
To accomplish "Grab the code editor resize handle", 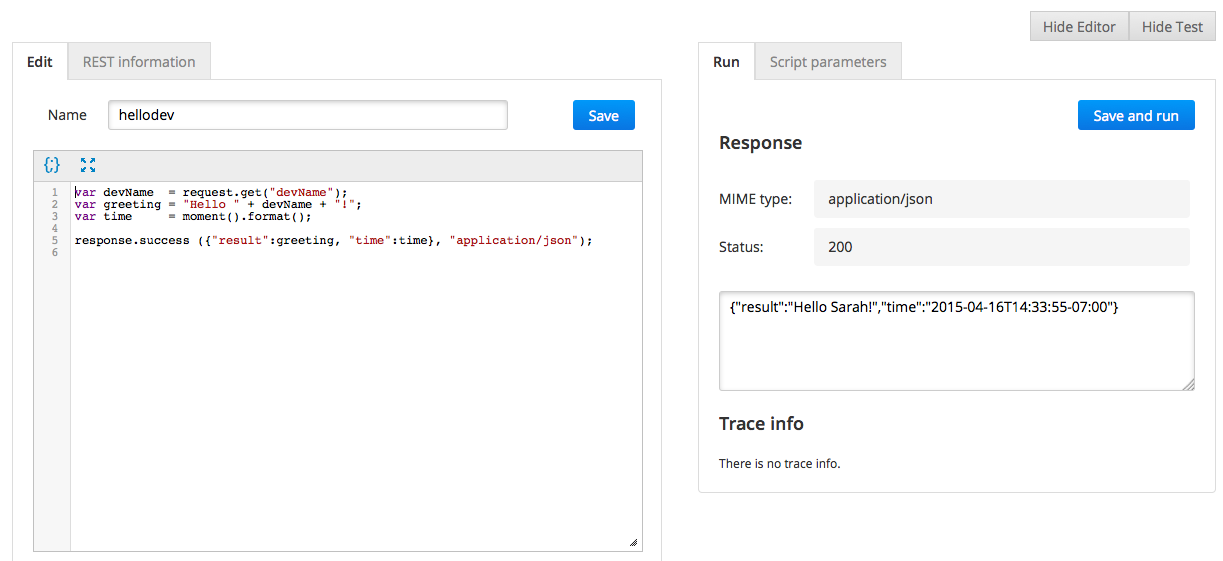I will 633,542.
